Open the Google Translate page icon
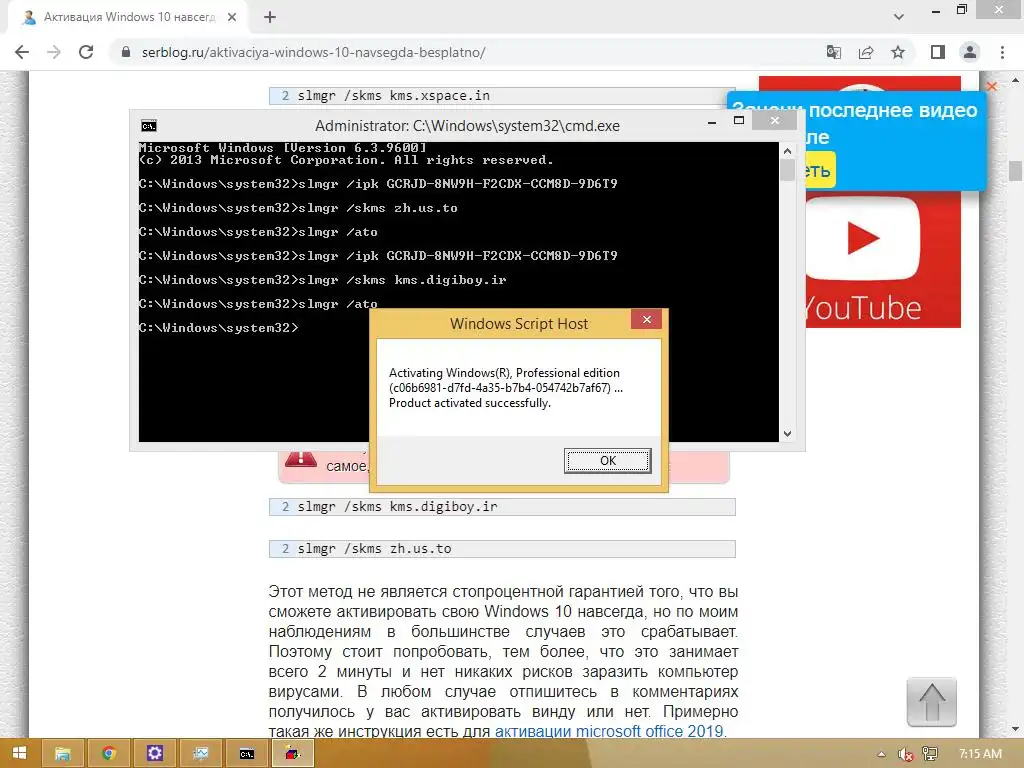Viewport: 1024px width, 768px height. (x=833, y=52)
